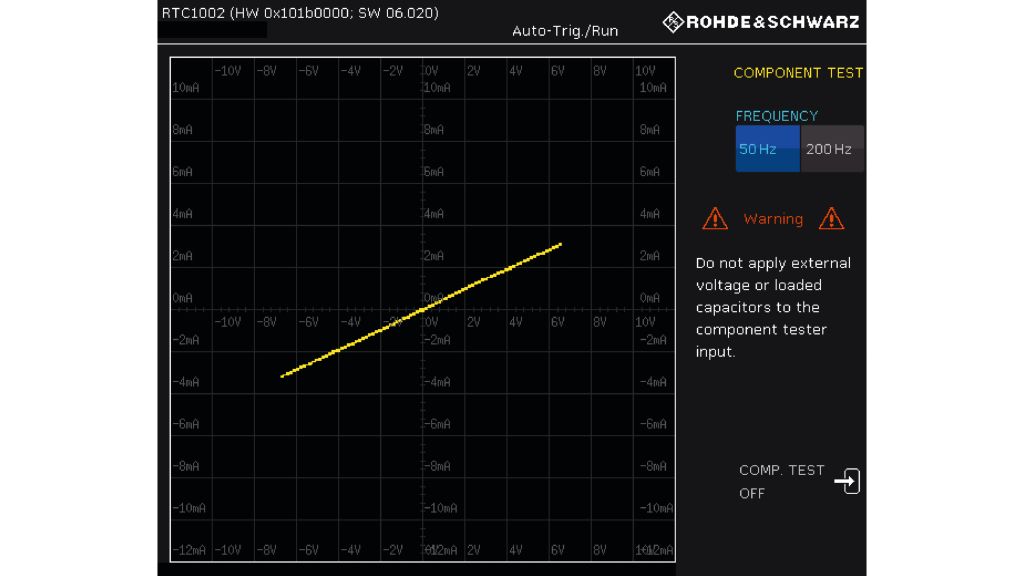This screenshot has width=1024, height=576.
Task: Click the upper-right endpoint of the yellow trace
Action: pos(560,244)
